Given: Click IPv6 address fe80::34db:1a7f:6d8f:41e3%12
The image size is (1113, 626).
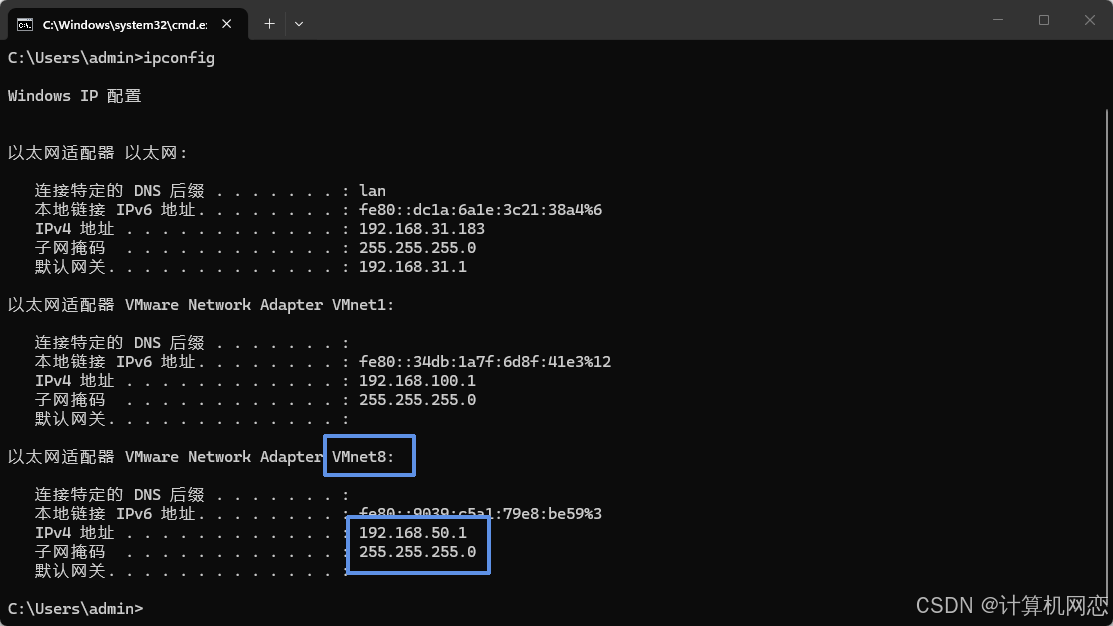Looking at the screenshot, I should [x=485, y=362].
